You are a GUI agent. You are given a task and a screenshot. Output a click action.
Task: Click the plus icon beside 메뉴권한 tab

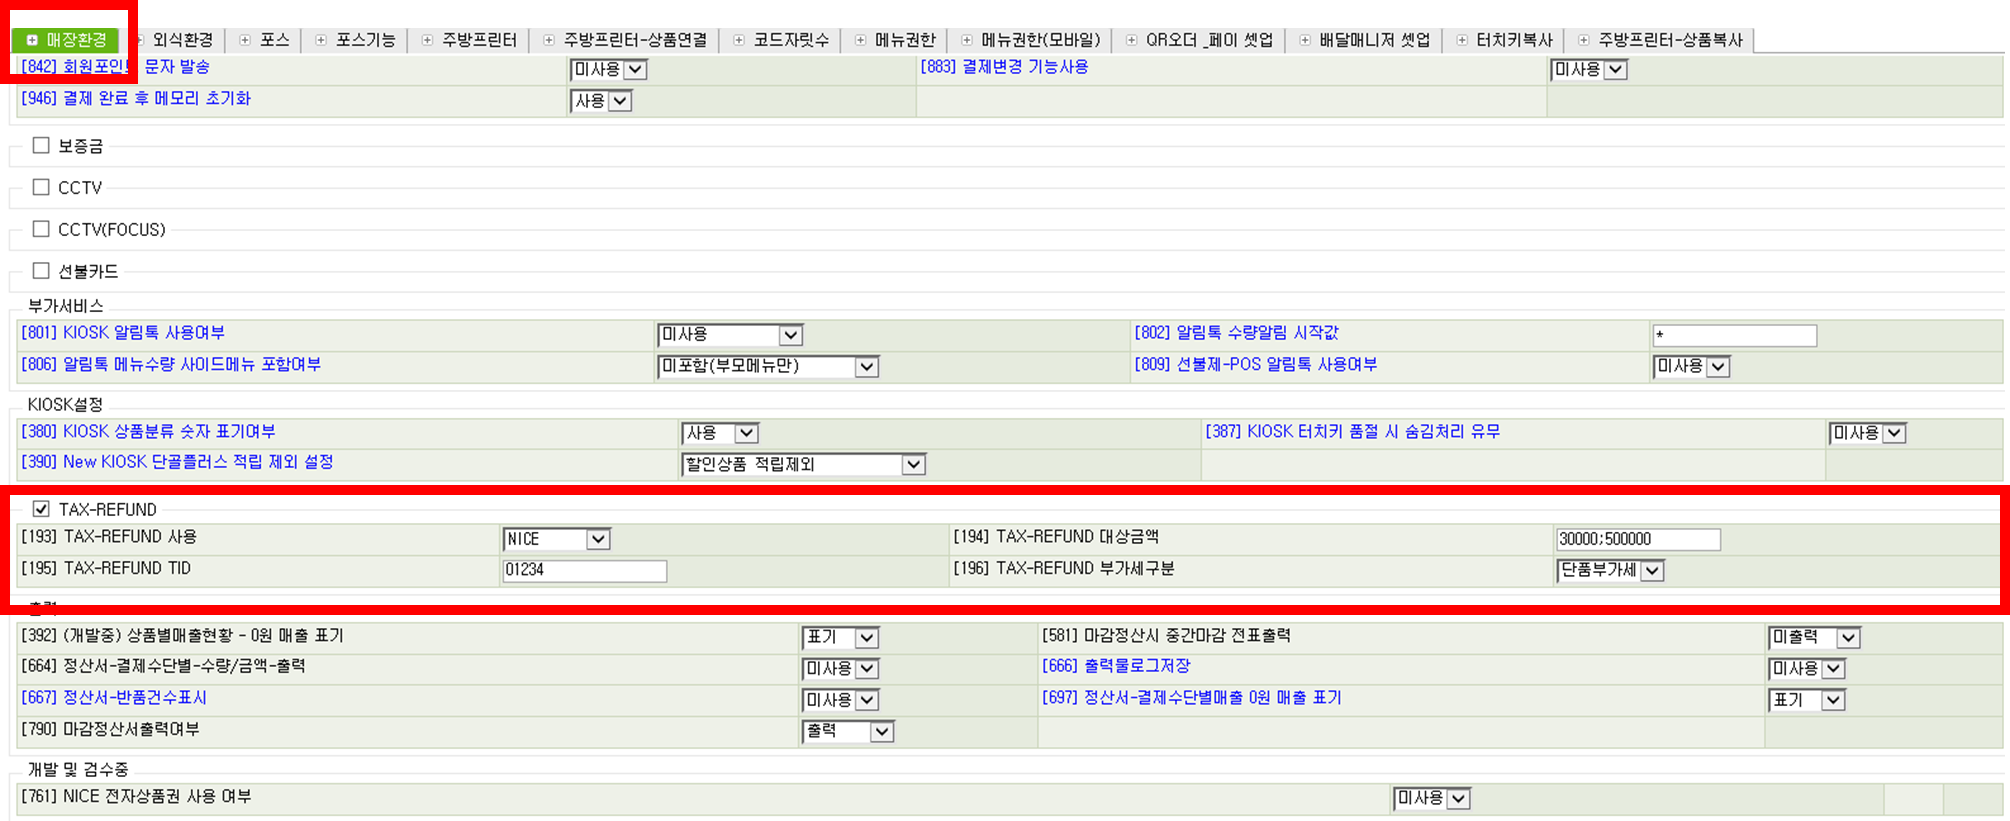pos(860,40)
